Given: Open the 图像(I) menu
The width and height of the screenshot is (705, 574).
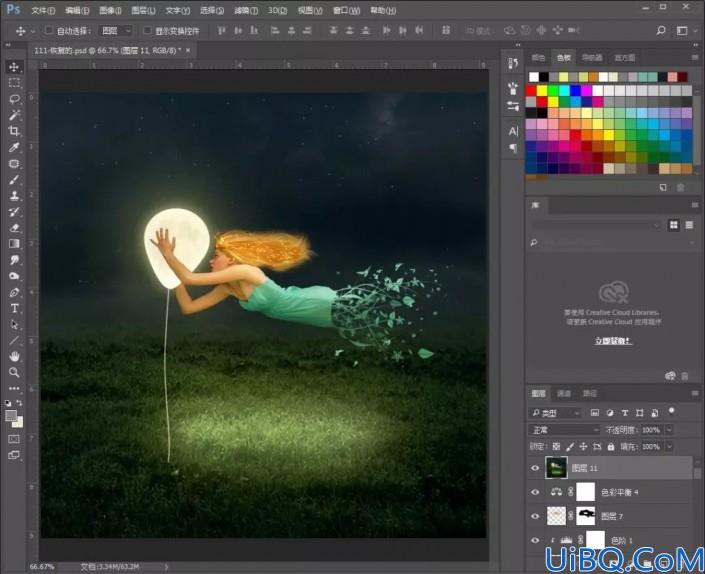Looking at the screenshot, I should [x=110, y=10].
